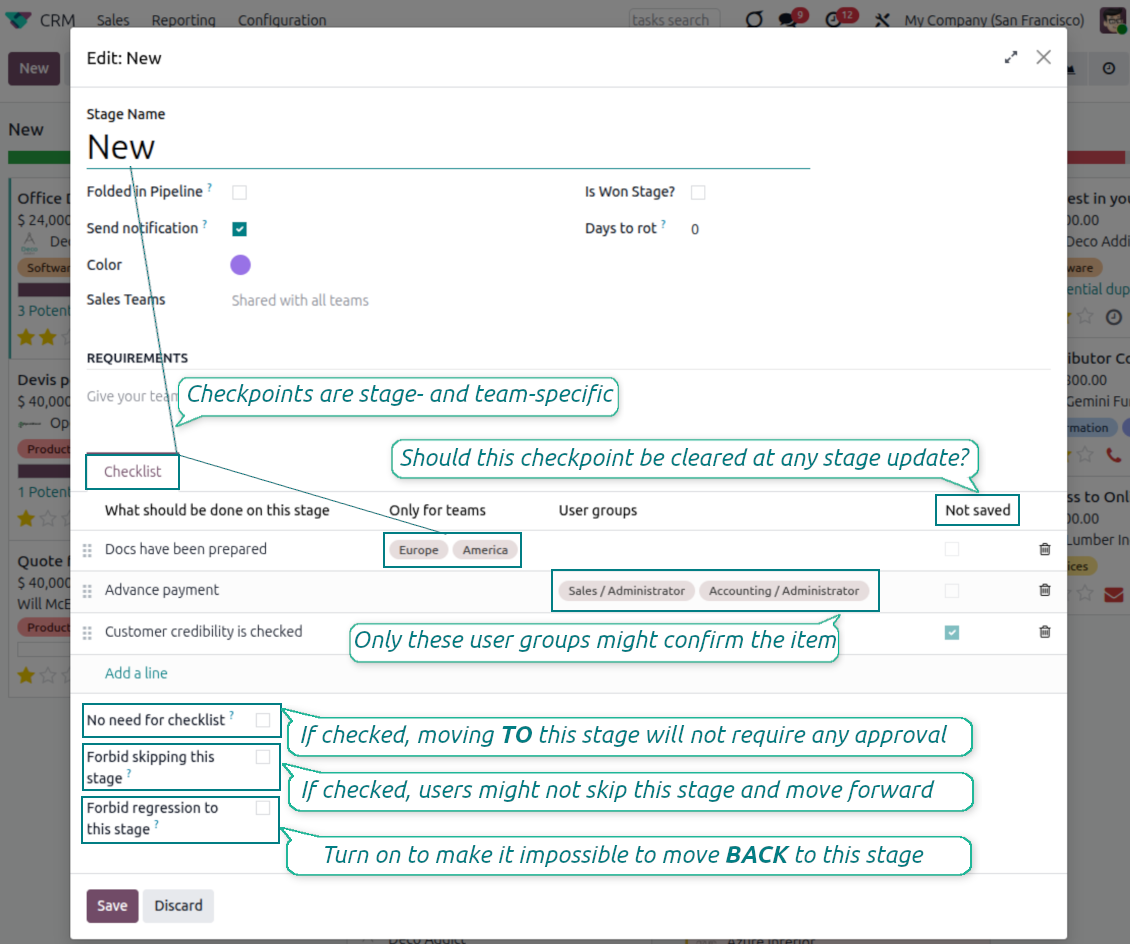
Task: Remove Customer credibility is checked line
Action: coord(1044,632)
